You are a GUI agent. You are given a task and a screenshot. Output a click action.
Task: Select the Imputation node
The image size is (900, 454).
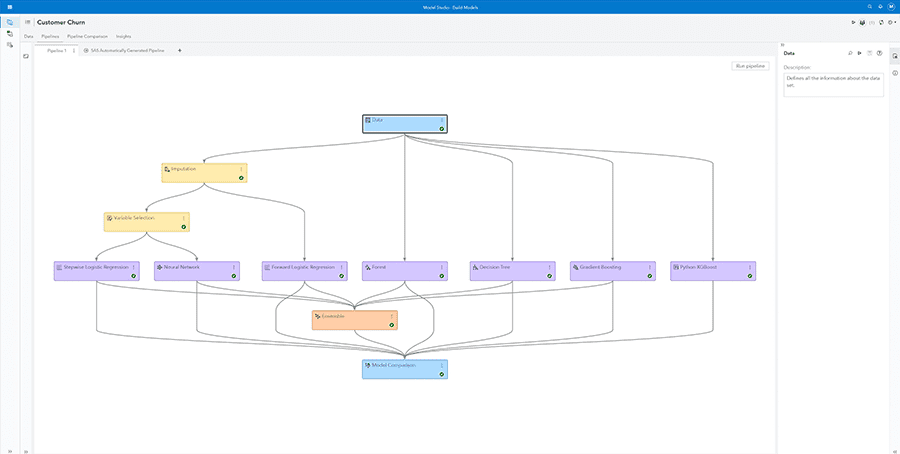(204, 173)
